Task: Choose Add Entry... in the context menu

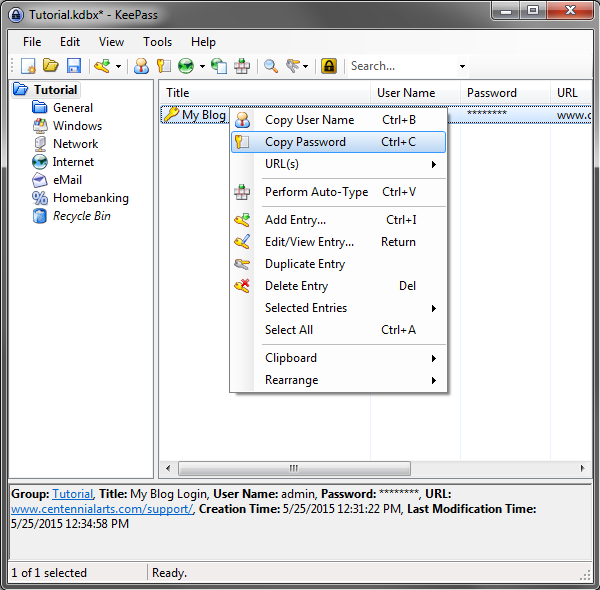Action: click(x=339, y=220)
